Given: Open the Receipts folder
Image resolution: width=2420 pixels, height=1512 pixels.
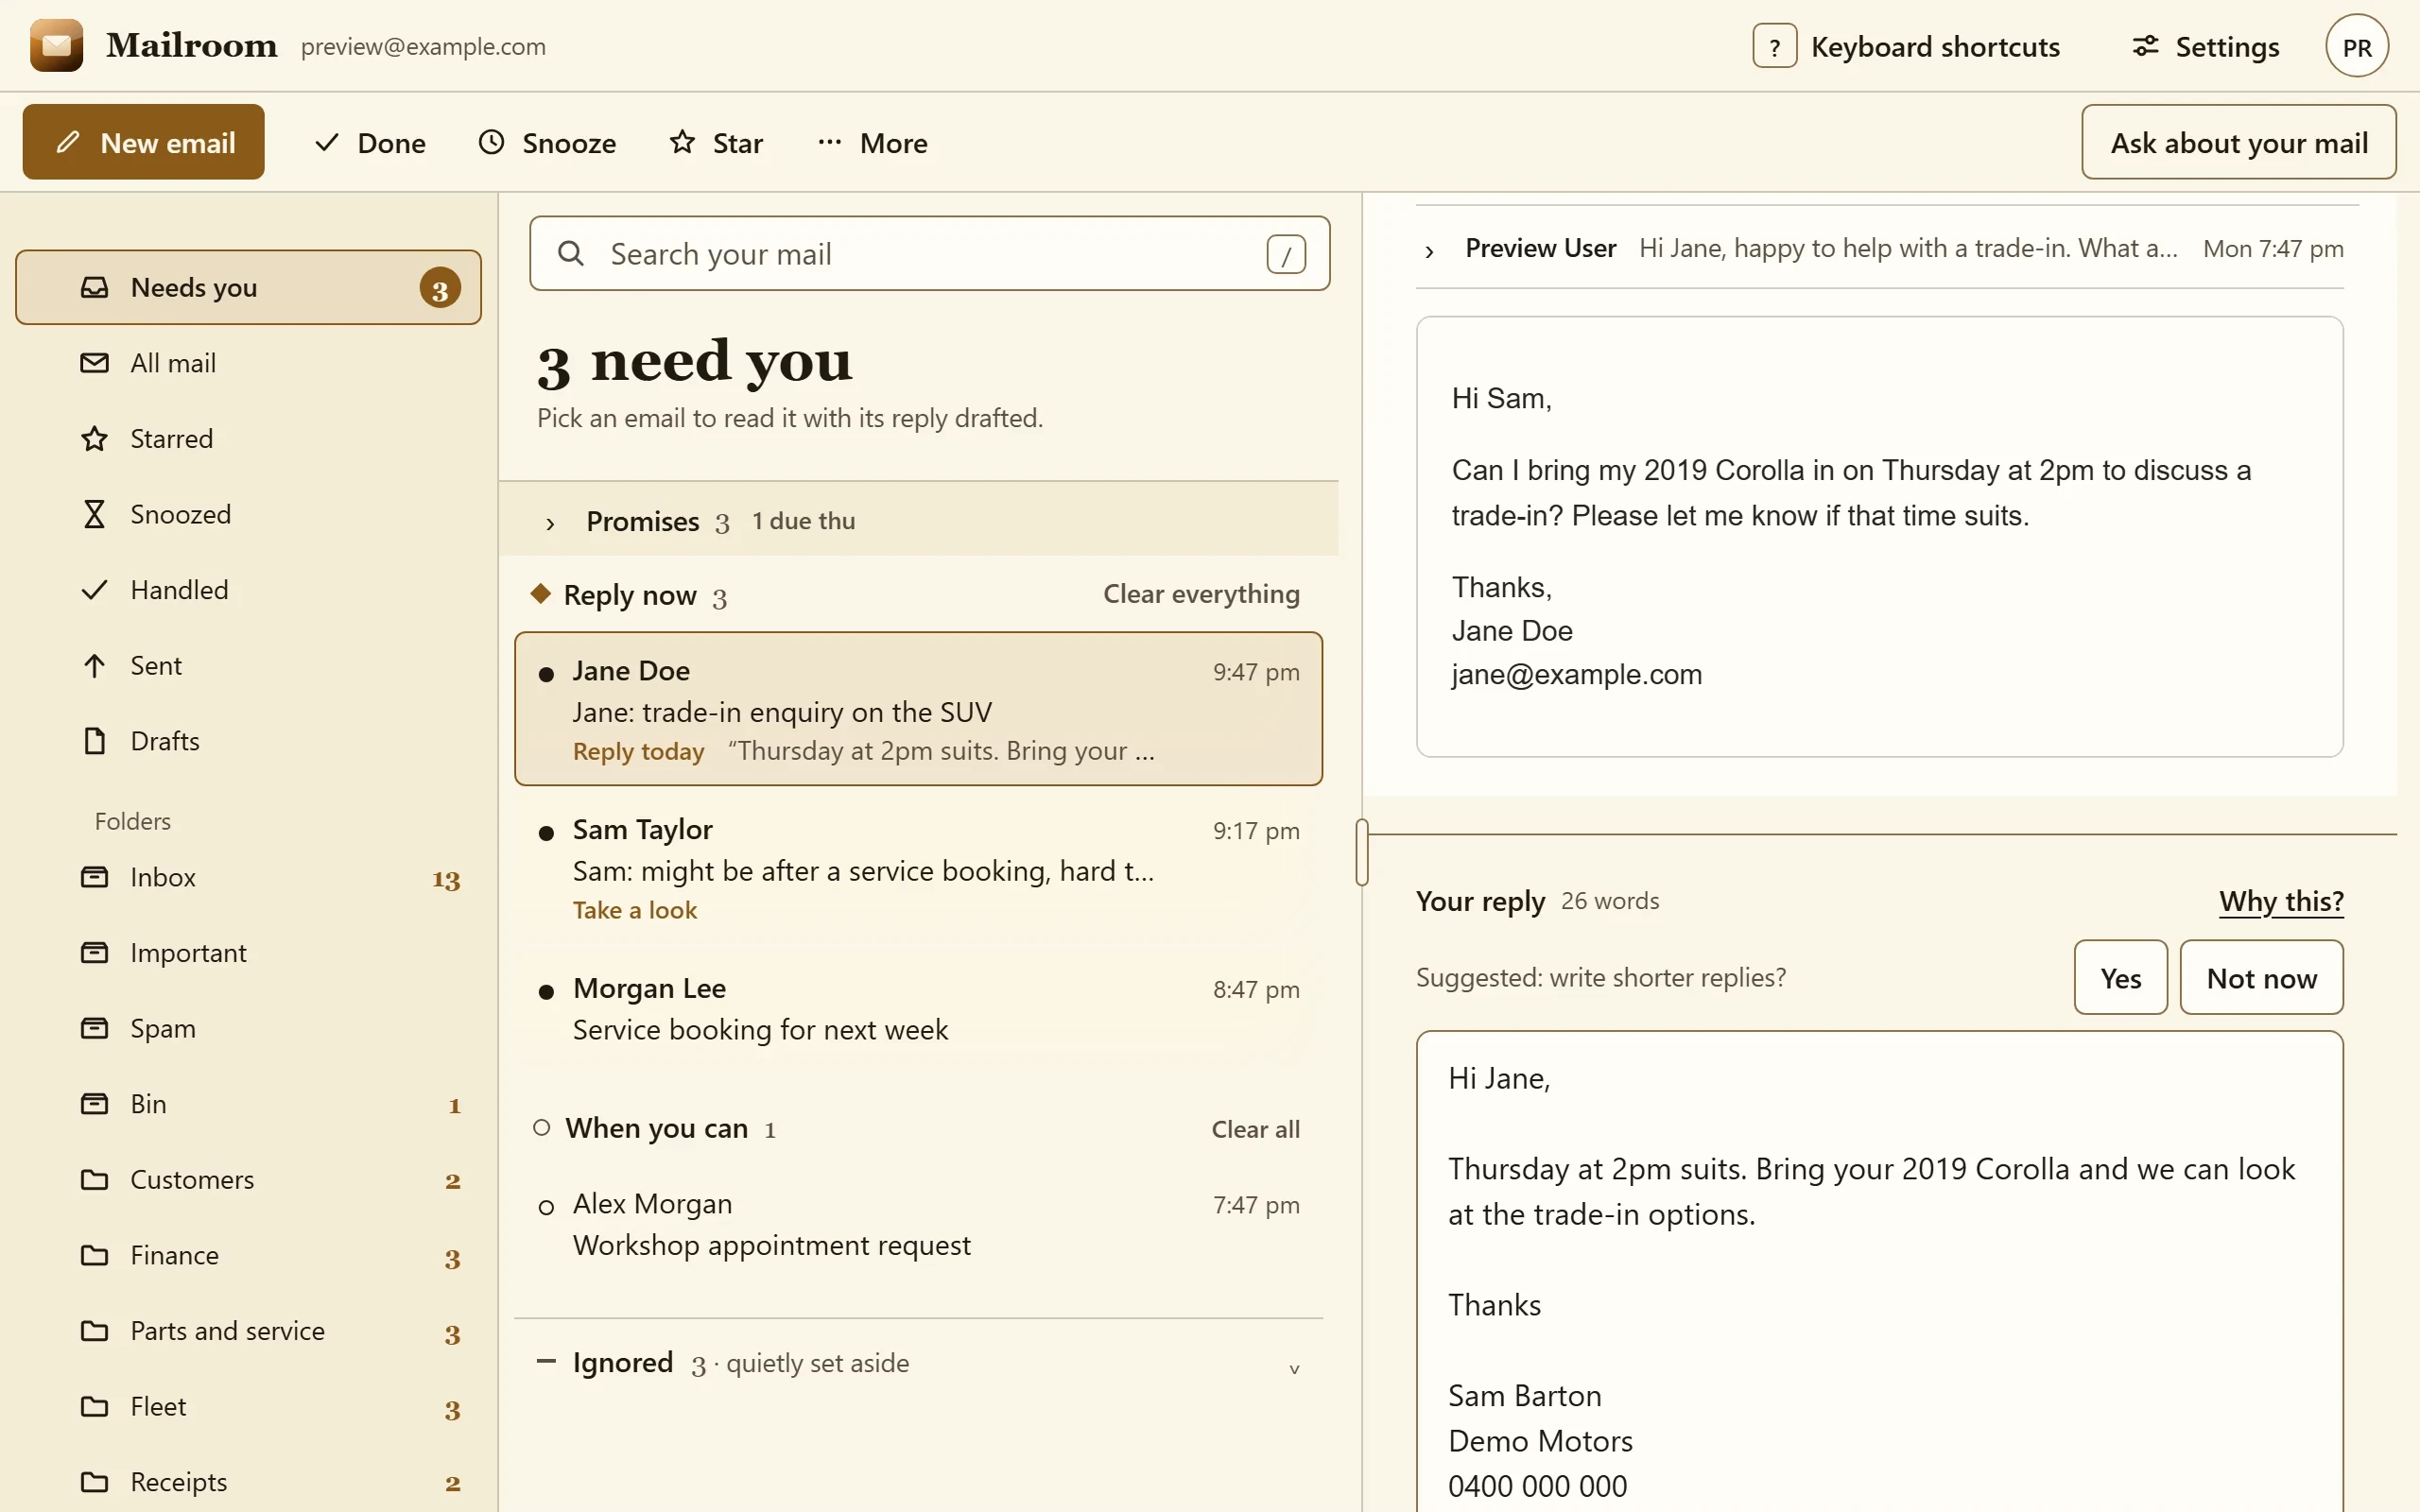Looking at the screenshot, I should click(x=248, y=1482).
